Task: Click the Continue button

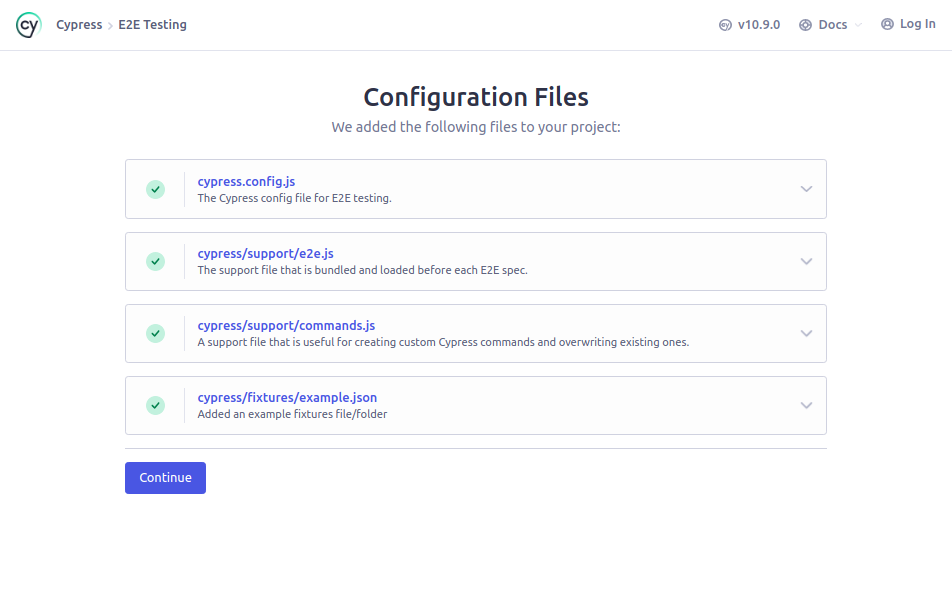Action: [x=165, y=478]
